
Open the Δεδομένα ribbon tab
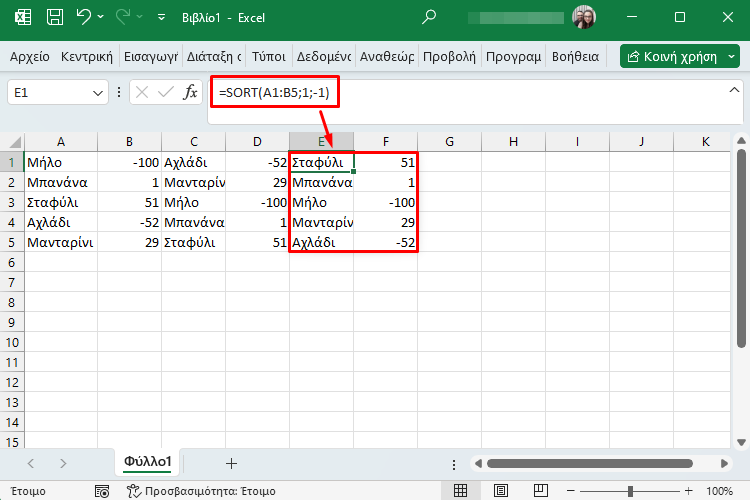324,56
